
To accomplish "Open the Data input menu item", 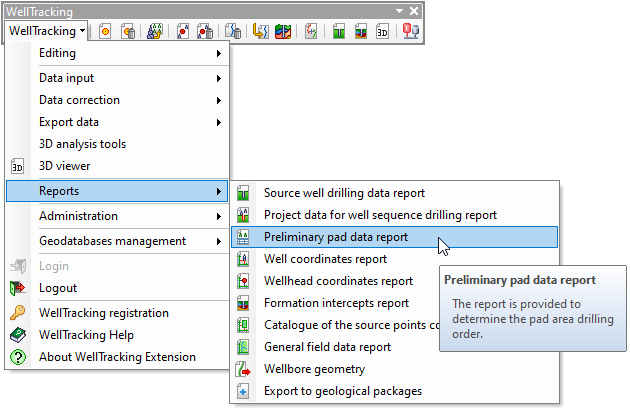I will [x=117, y=78].
